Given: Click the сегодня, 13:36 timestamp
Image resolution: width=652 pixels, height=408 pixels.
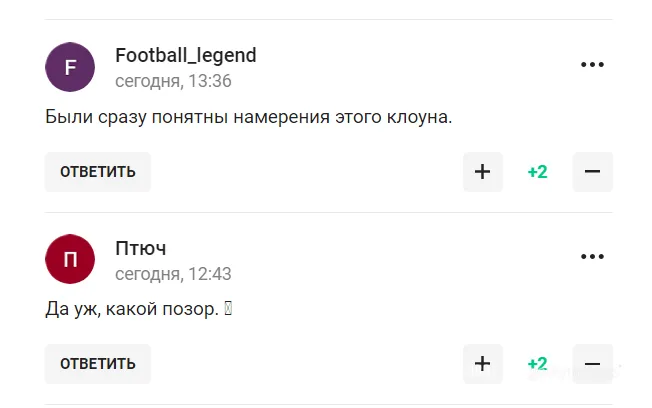Looking at the screenshot, I should [x=173, y=81].
